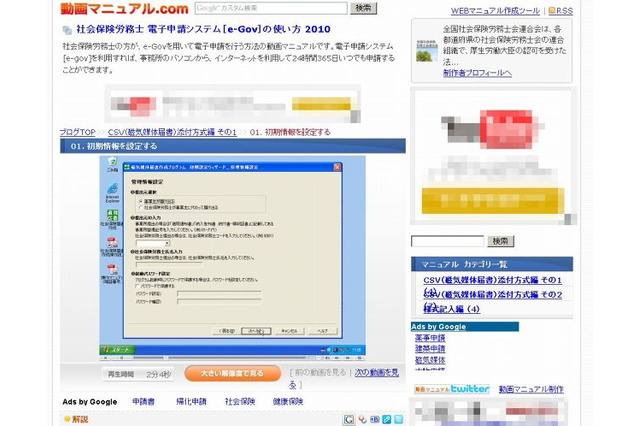Click the Recycle Bin icon in the video
The image size is (640, 426).
112,162
